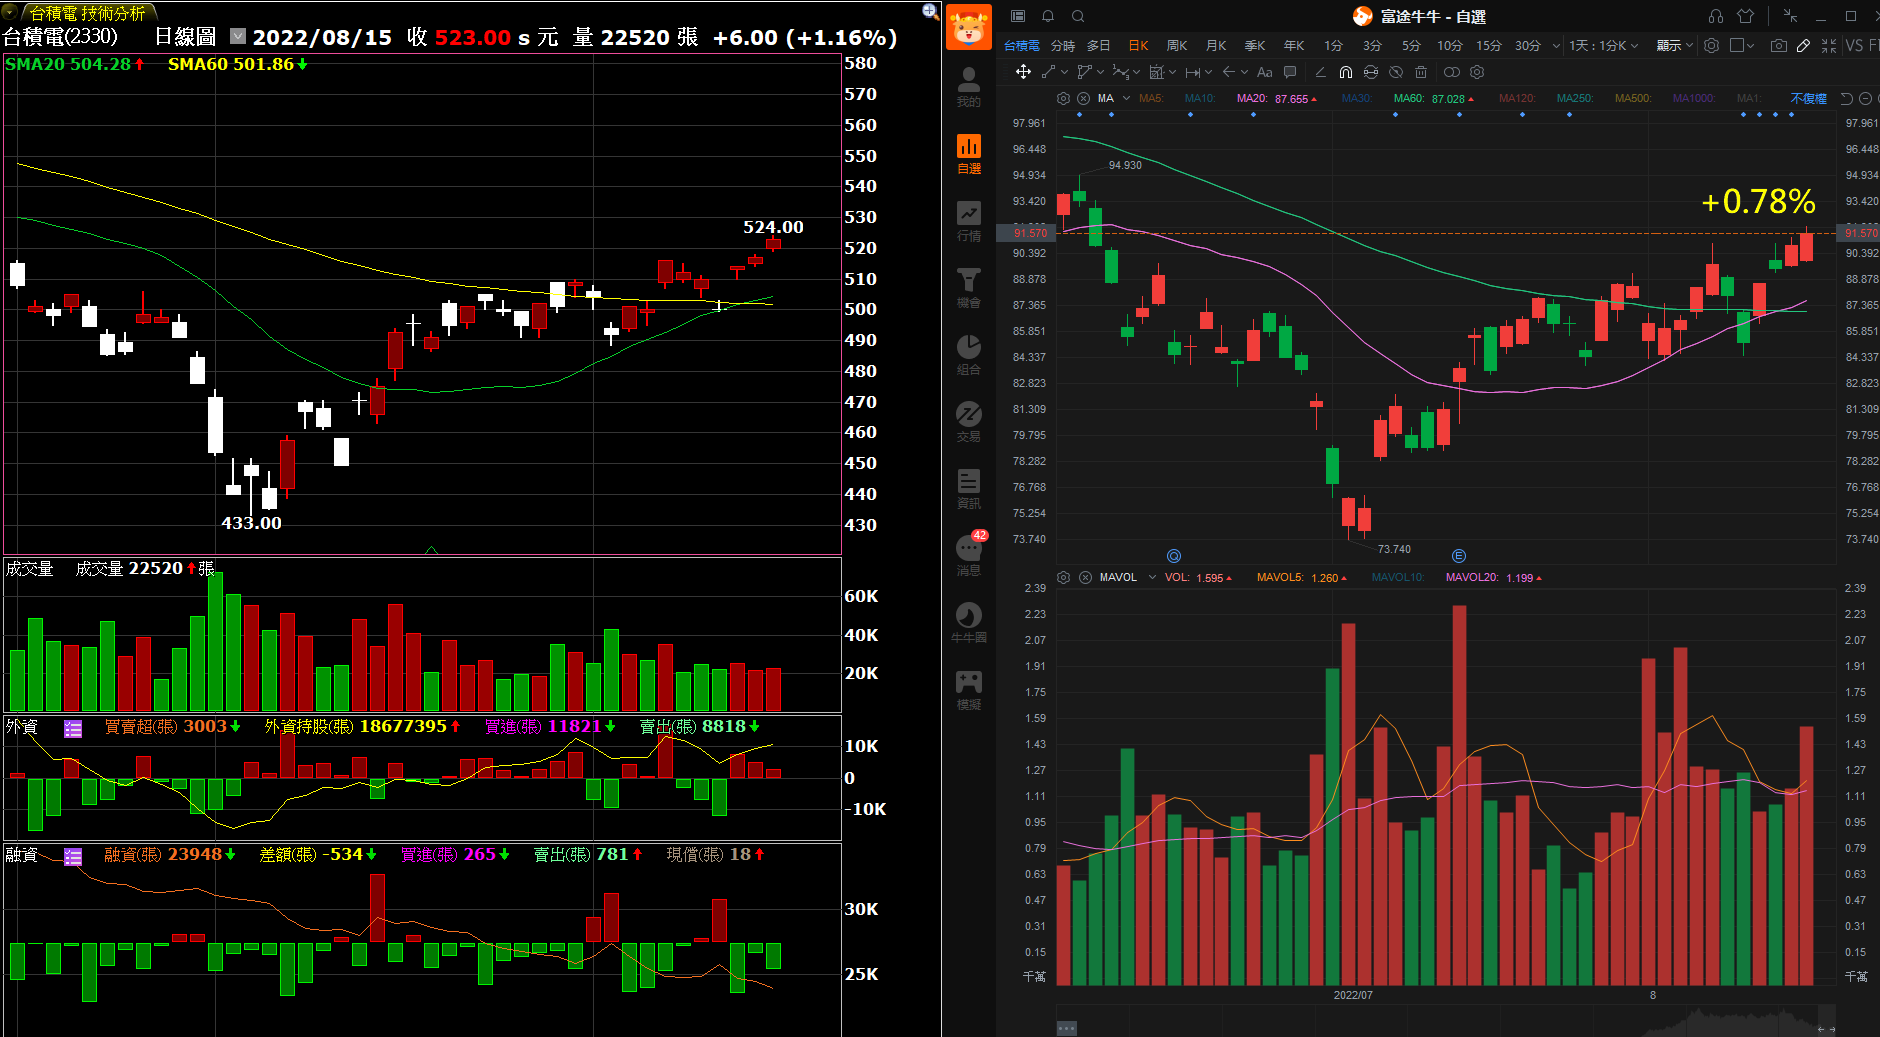Toggle the MA120 line visibility
Screen dimensions: 1880x1037
(x=1517, y=99)
